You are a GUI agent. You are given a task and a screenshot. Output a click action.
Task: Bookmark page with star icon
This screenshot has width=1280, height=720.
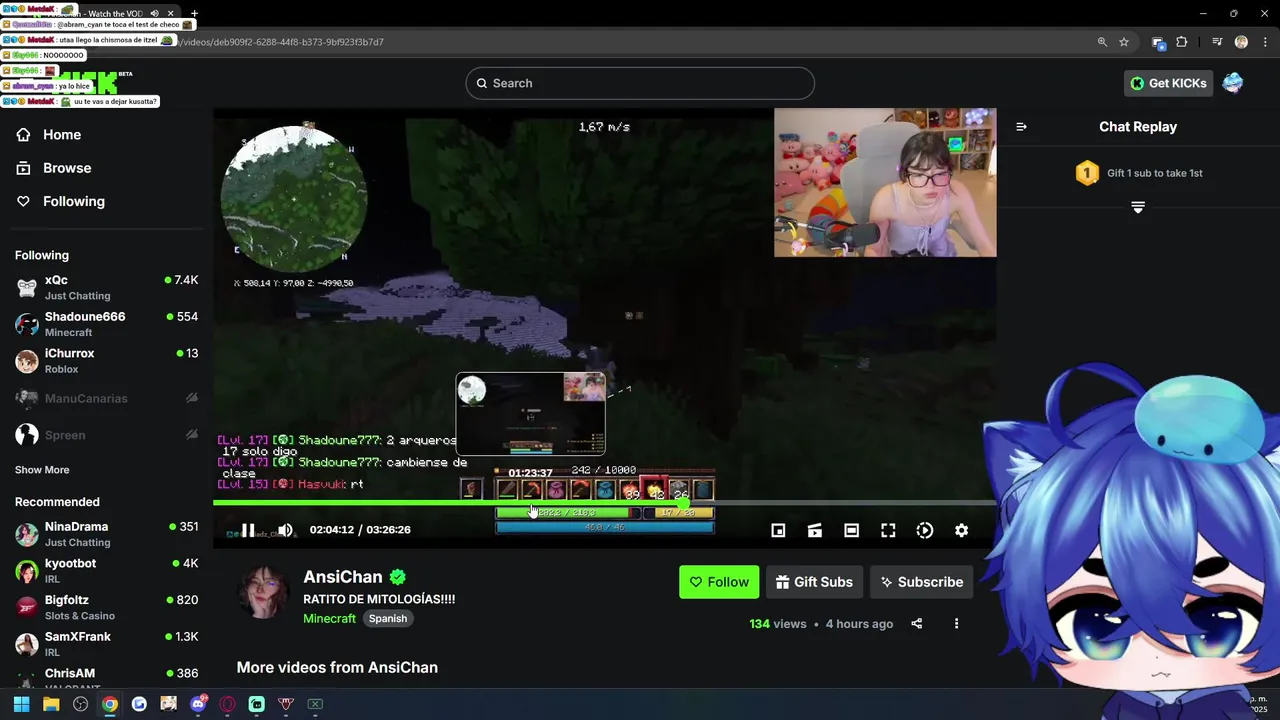[x=1124, y=42]
